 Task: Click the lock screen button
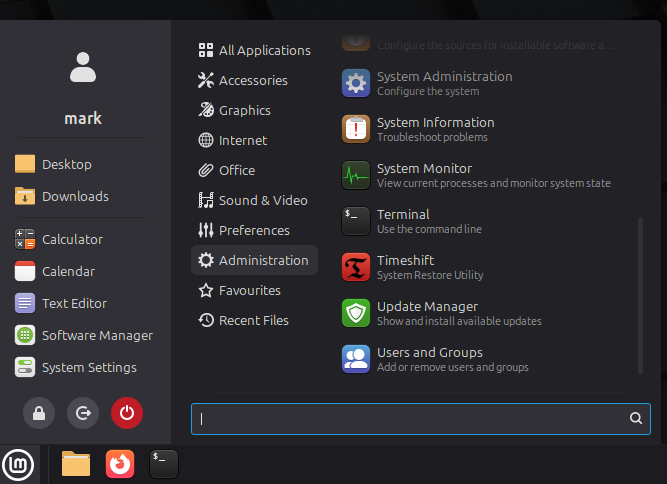point(39,413)
